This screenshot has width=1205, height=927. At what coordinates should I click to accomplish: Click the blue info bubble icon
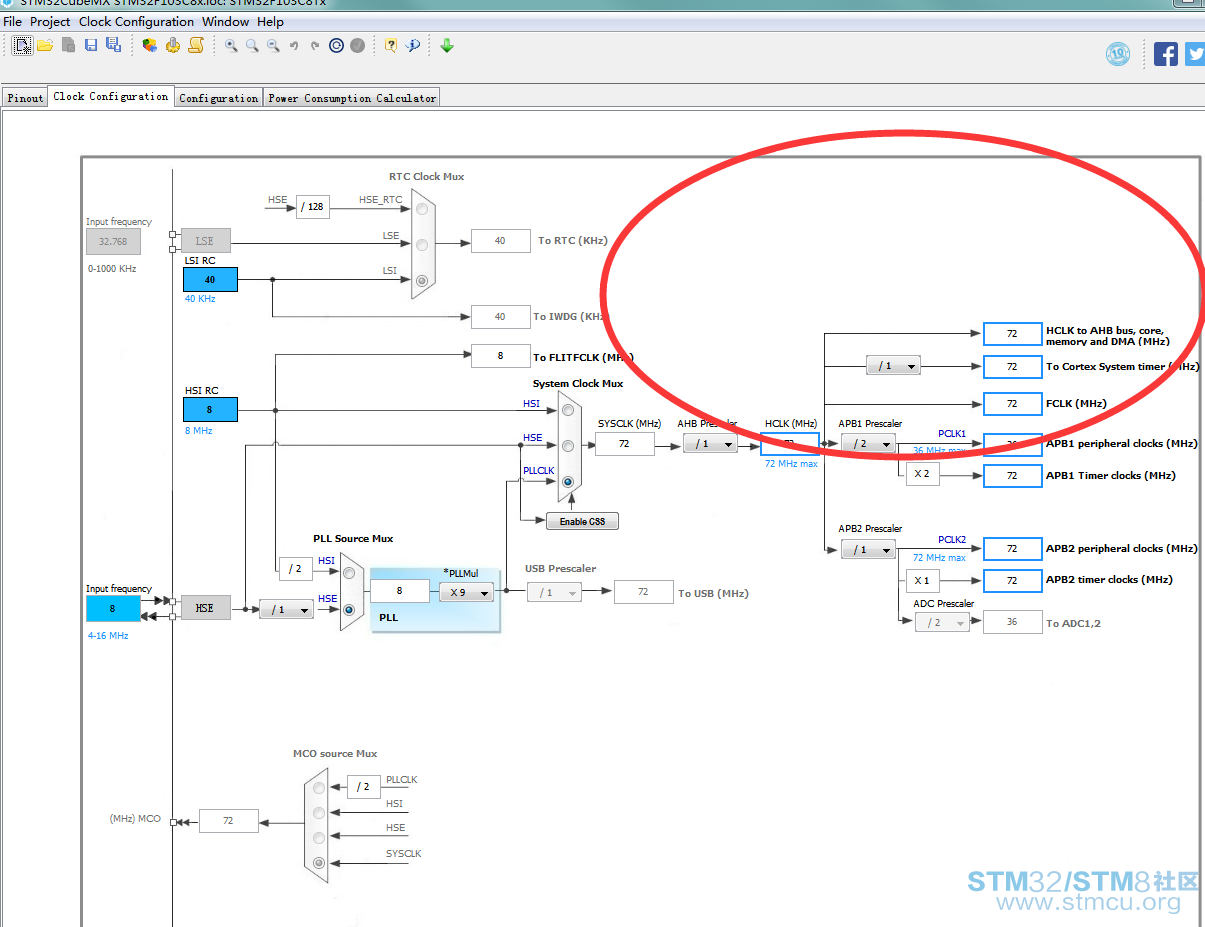point(412,45)
